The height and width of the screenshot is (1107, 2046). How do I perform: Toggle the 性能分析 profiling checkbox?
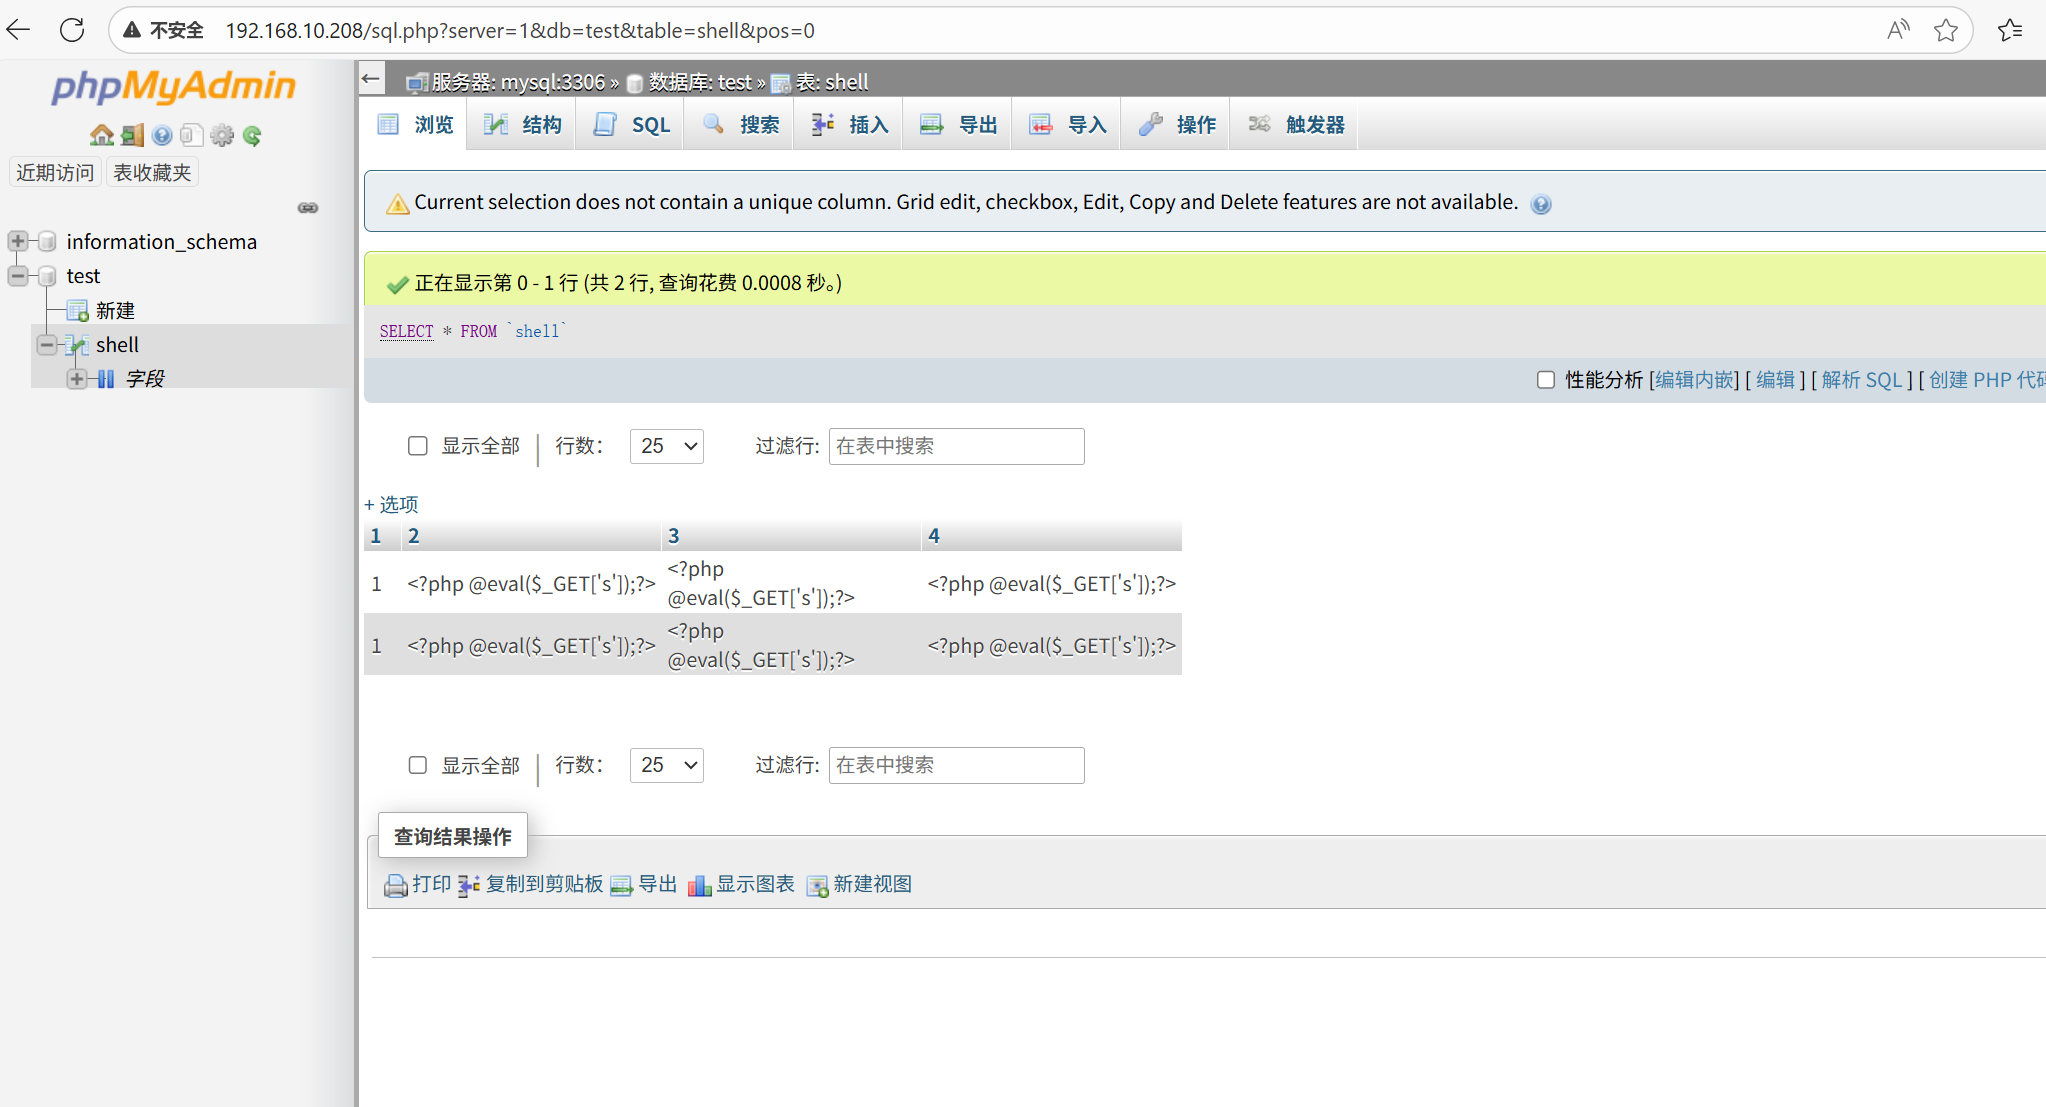coord(1546,380)
